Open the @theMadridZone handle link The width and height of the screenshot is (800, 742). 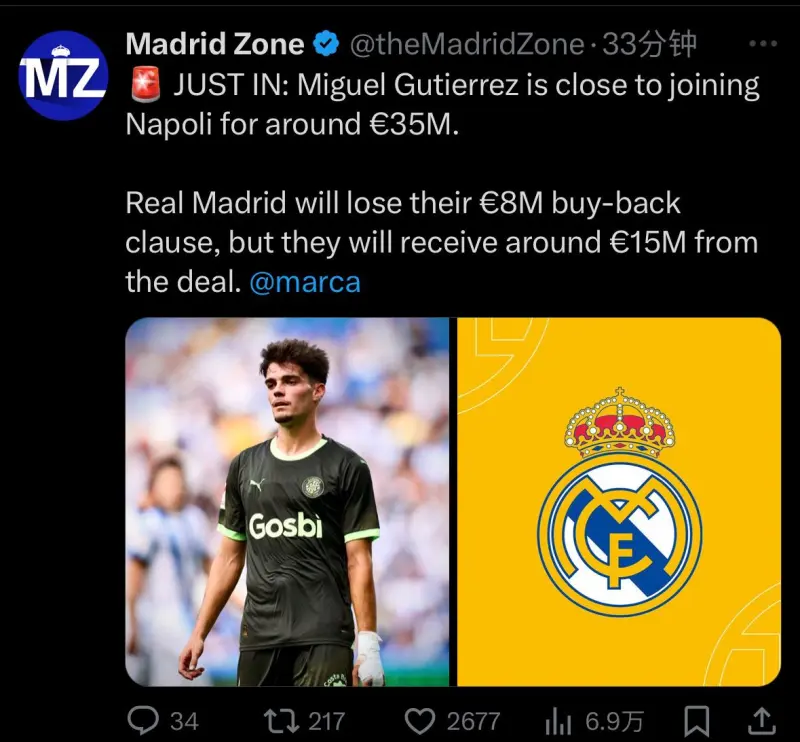(467, 44)
